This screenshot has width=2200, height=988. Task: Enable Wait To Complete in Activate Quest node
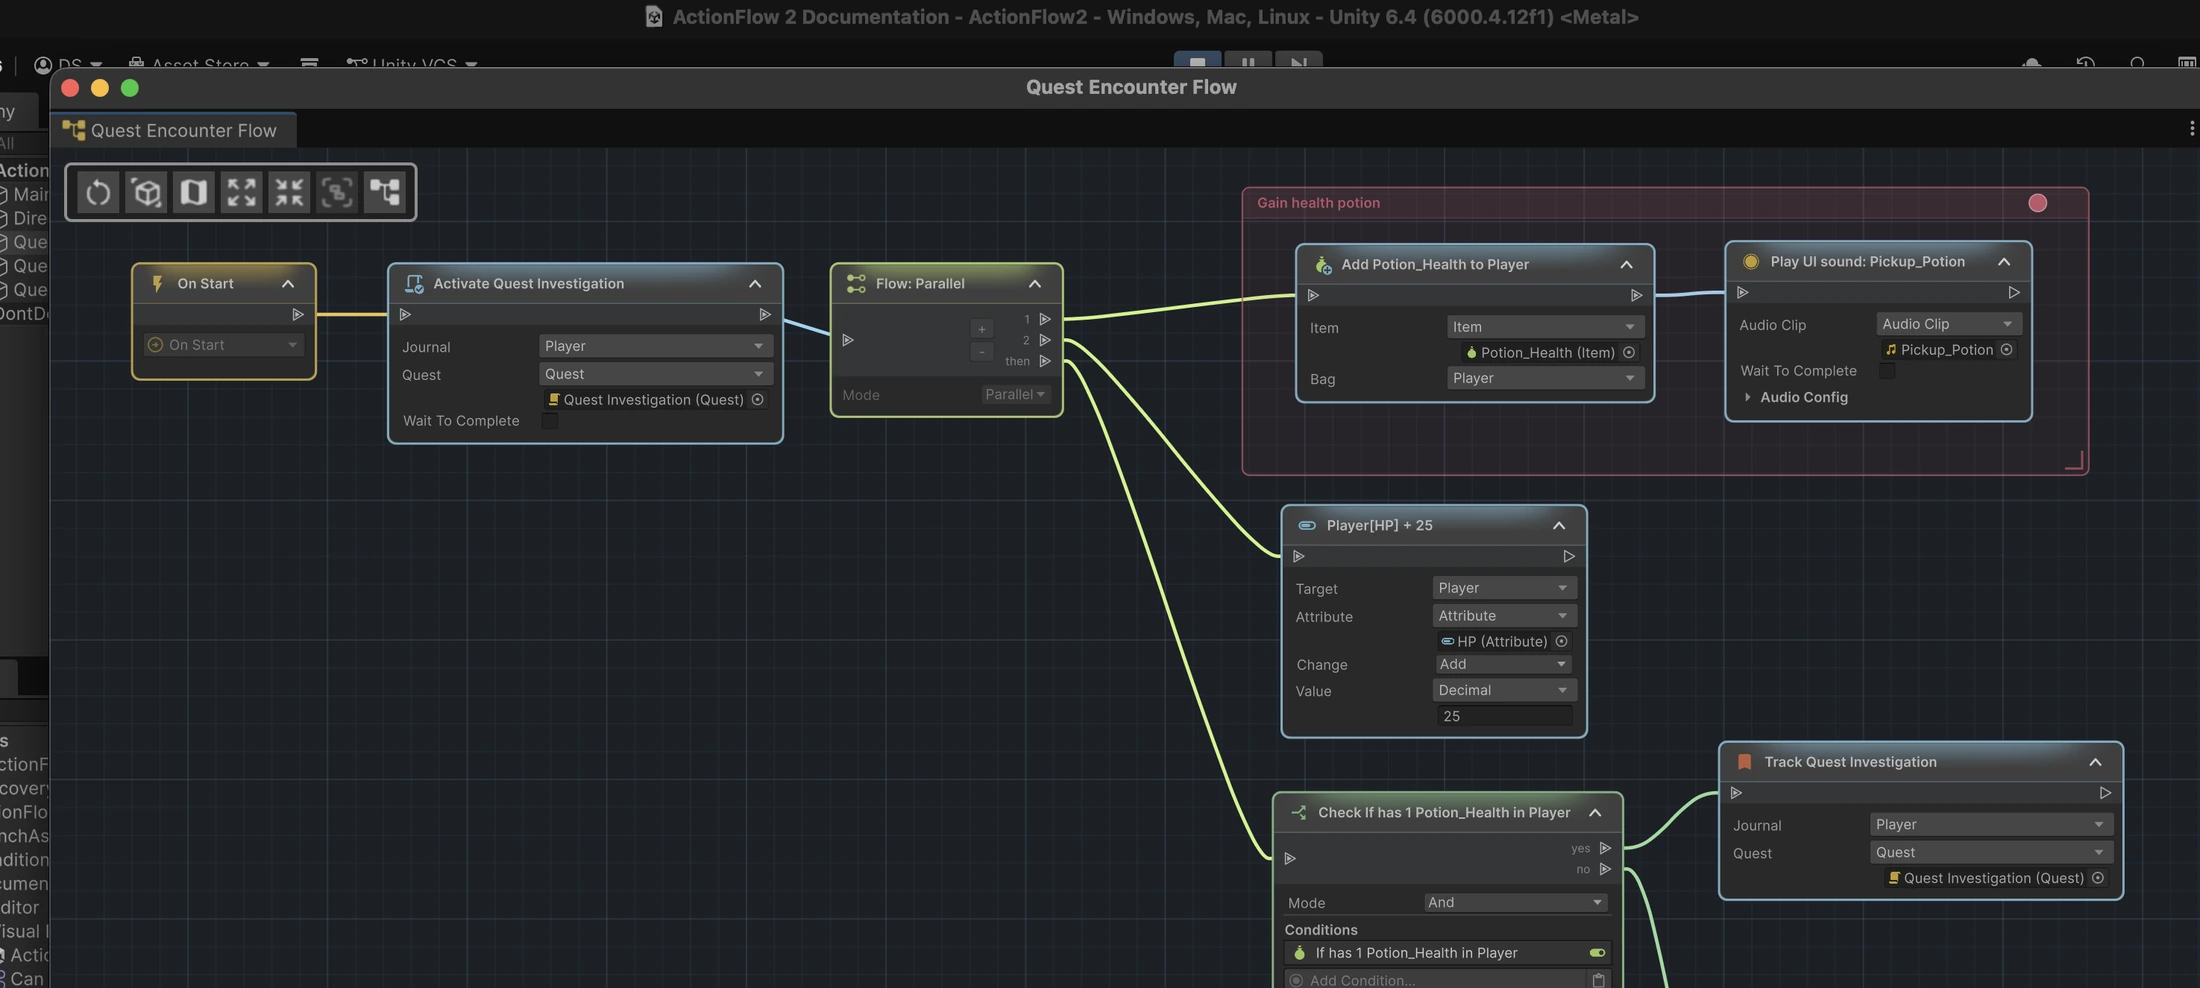[550, 421]
